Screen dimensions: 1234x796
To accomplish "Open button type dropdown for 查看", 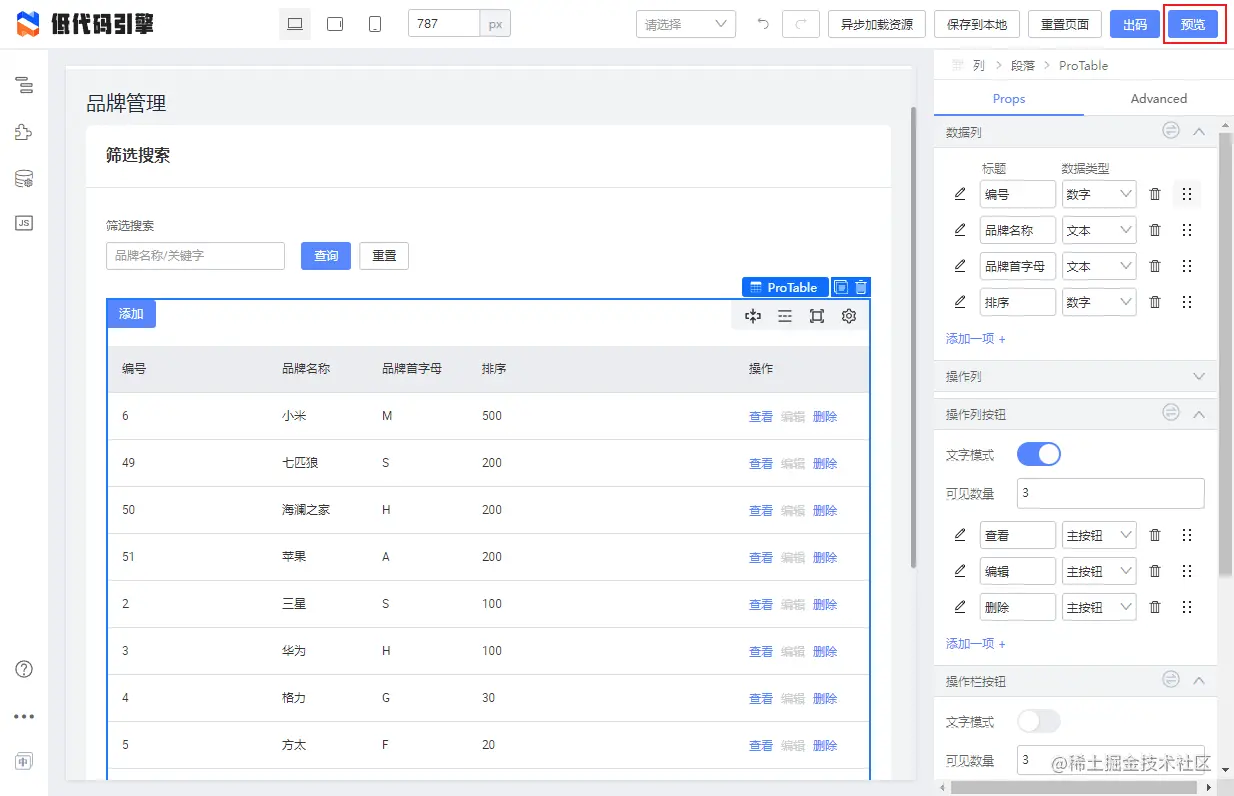I will 1099,535.
